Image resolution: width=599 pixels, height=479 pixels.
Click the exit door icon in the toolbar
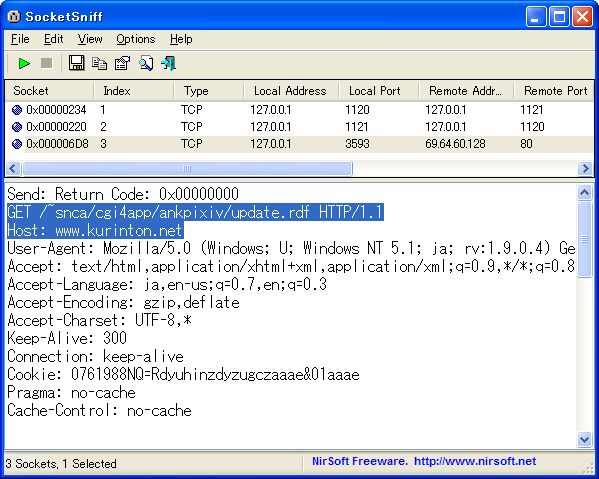pyautogui.click(x=168, y=63)
